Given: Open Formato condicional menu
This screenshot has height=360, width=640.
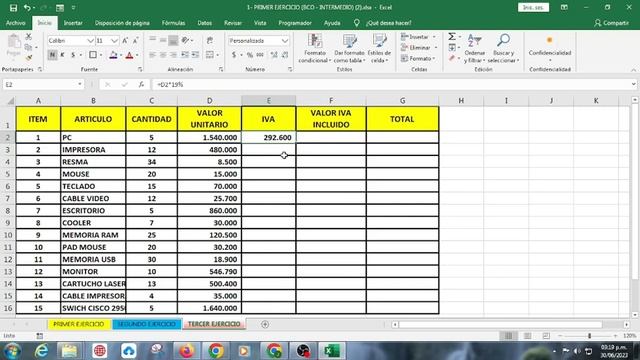Looking at the screenshot, I should point(315,48).
